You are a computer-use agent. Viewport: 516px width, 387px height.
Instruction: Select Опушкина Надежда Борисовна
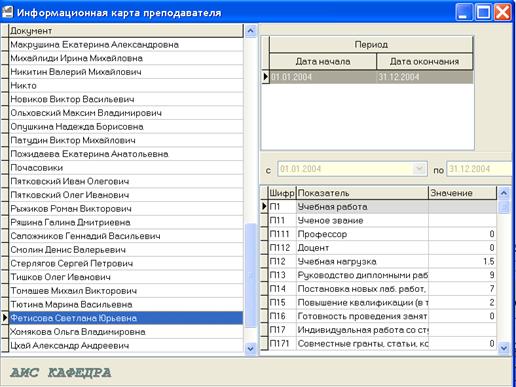(x=126, y=127)
